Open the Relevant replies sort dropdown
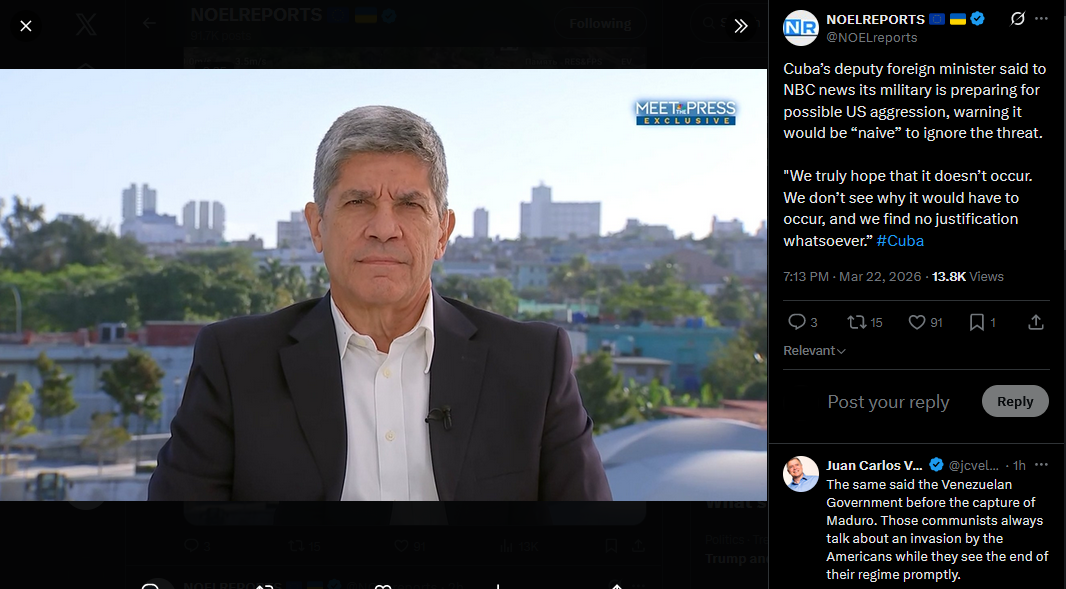Screen dimensions: 1066x589 point(814,351)
